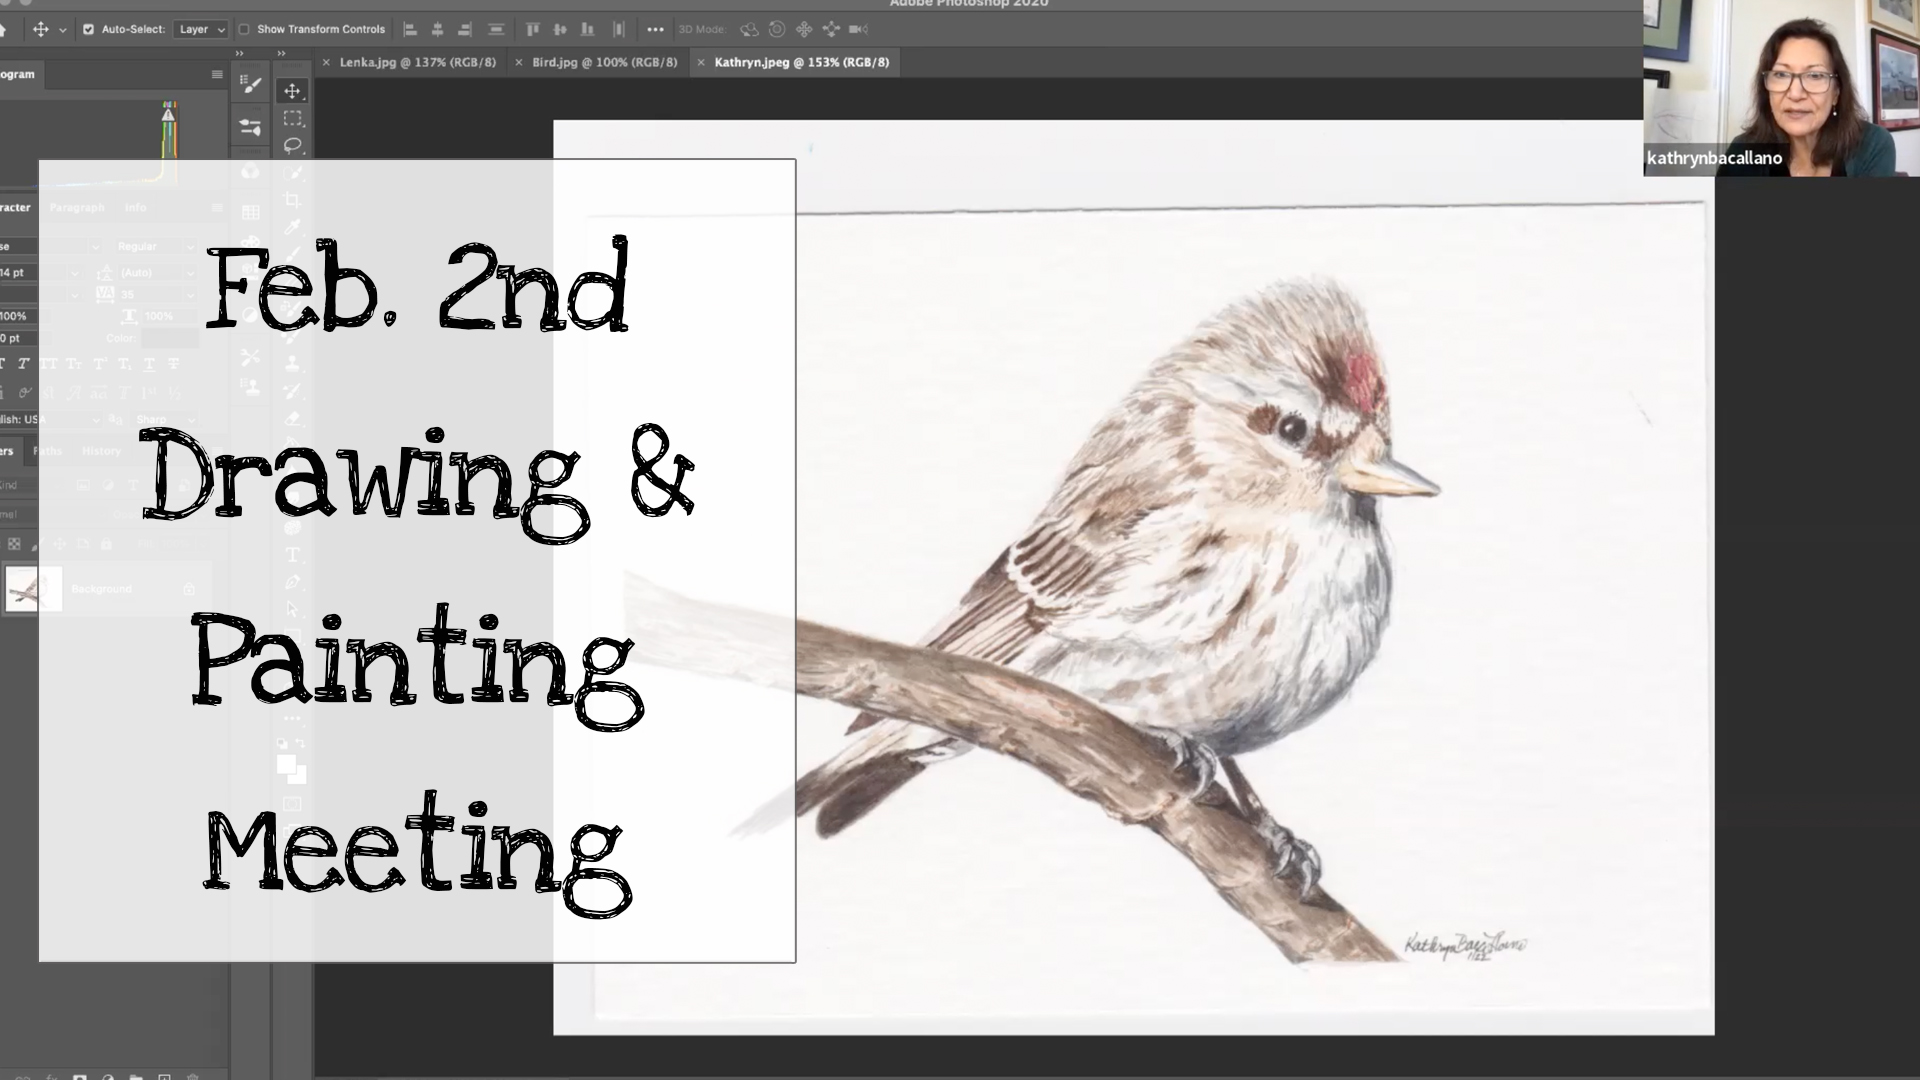1920x1080 pixels.
Task: Click Align top edges in options bar
Action: point(532,29)
